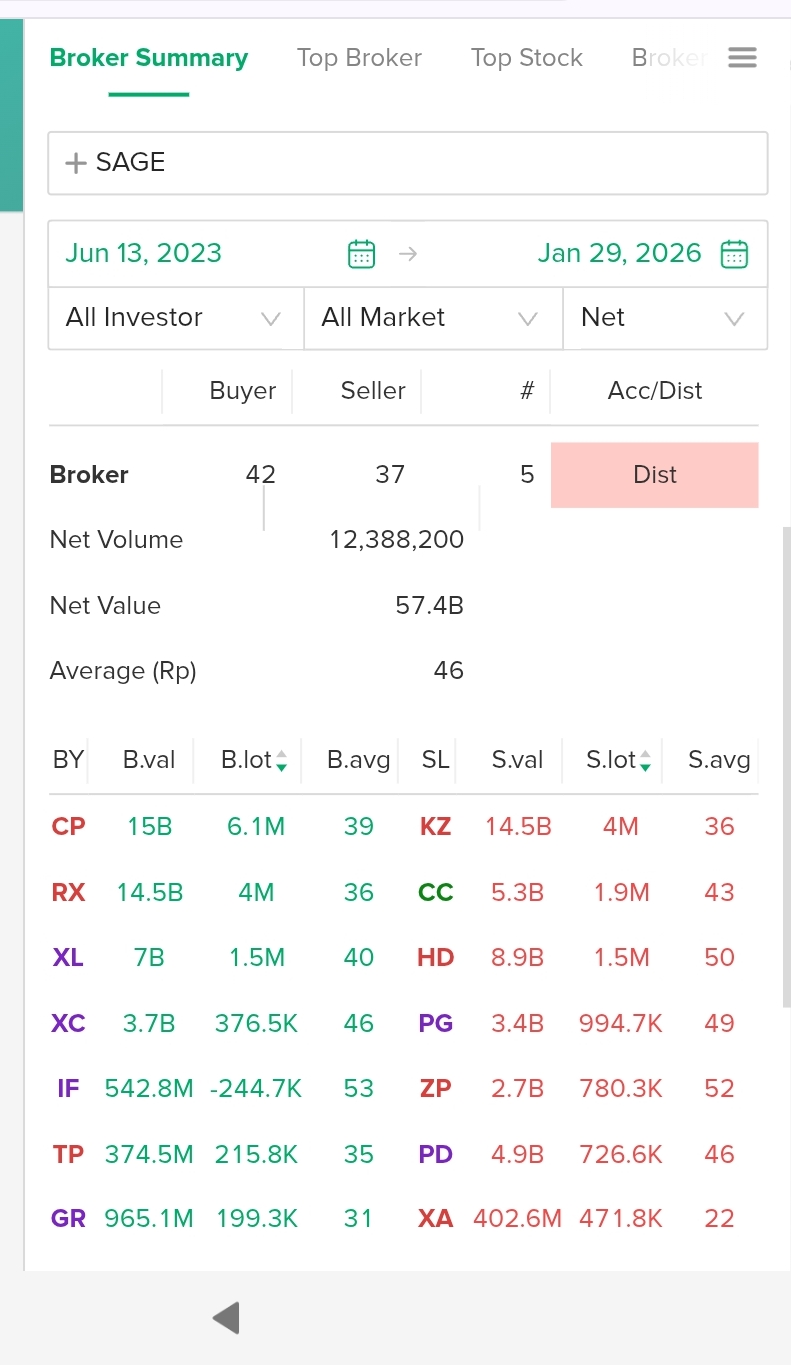The width and height of the screenshot is (791, 1365).
Task: Switch to the Top Stock tab
Action: tap(526, 58)
